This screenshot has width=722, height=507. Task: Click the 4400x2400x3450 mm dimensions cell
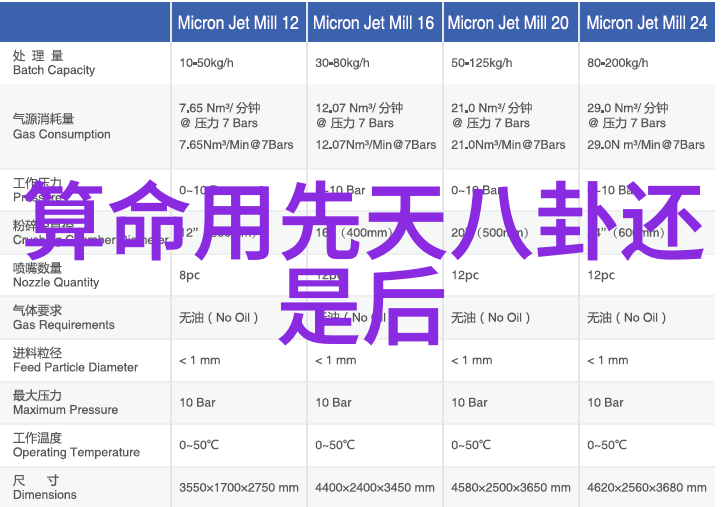375,487
